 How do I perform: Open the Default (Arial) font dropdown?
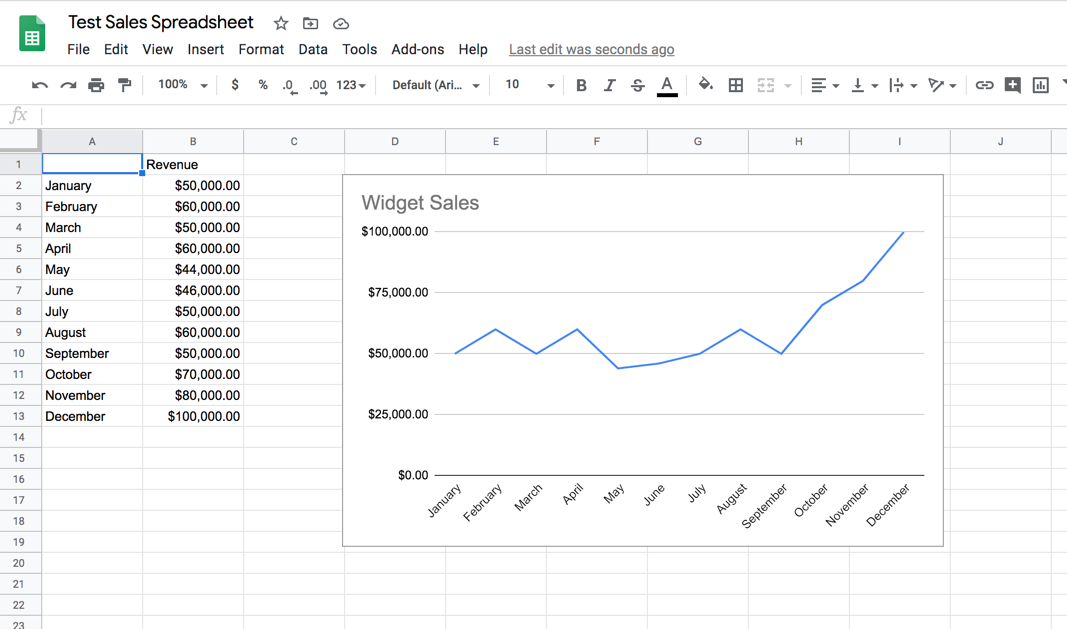pyautogui.click(x=436, y=85)
